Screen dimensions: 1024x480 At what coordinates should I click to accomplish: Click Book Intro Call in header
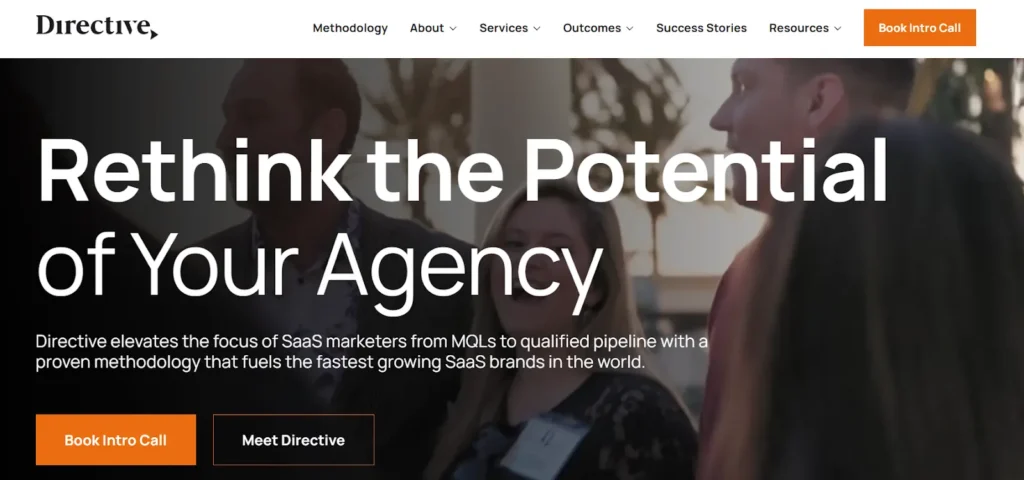click(x=920, y=27)
